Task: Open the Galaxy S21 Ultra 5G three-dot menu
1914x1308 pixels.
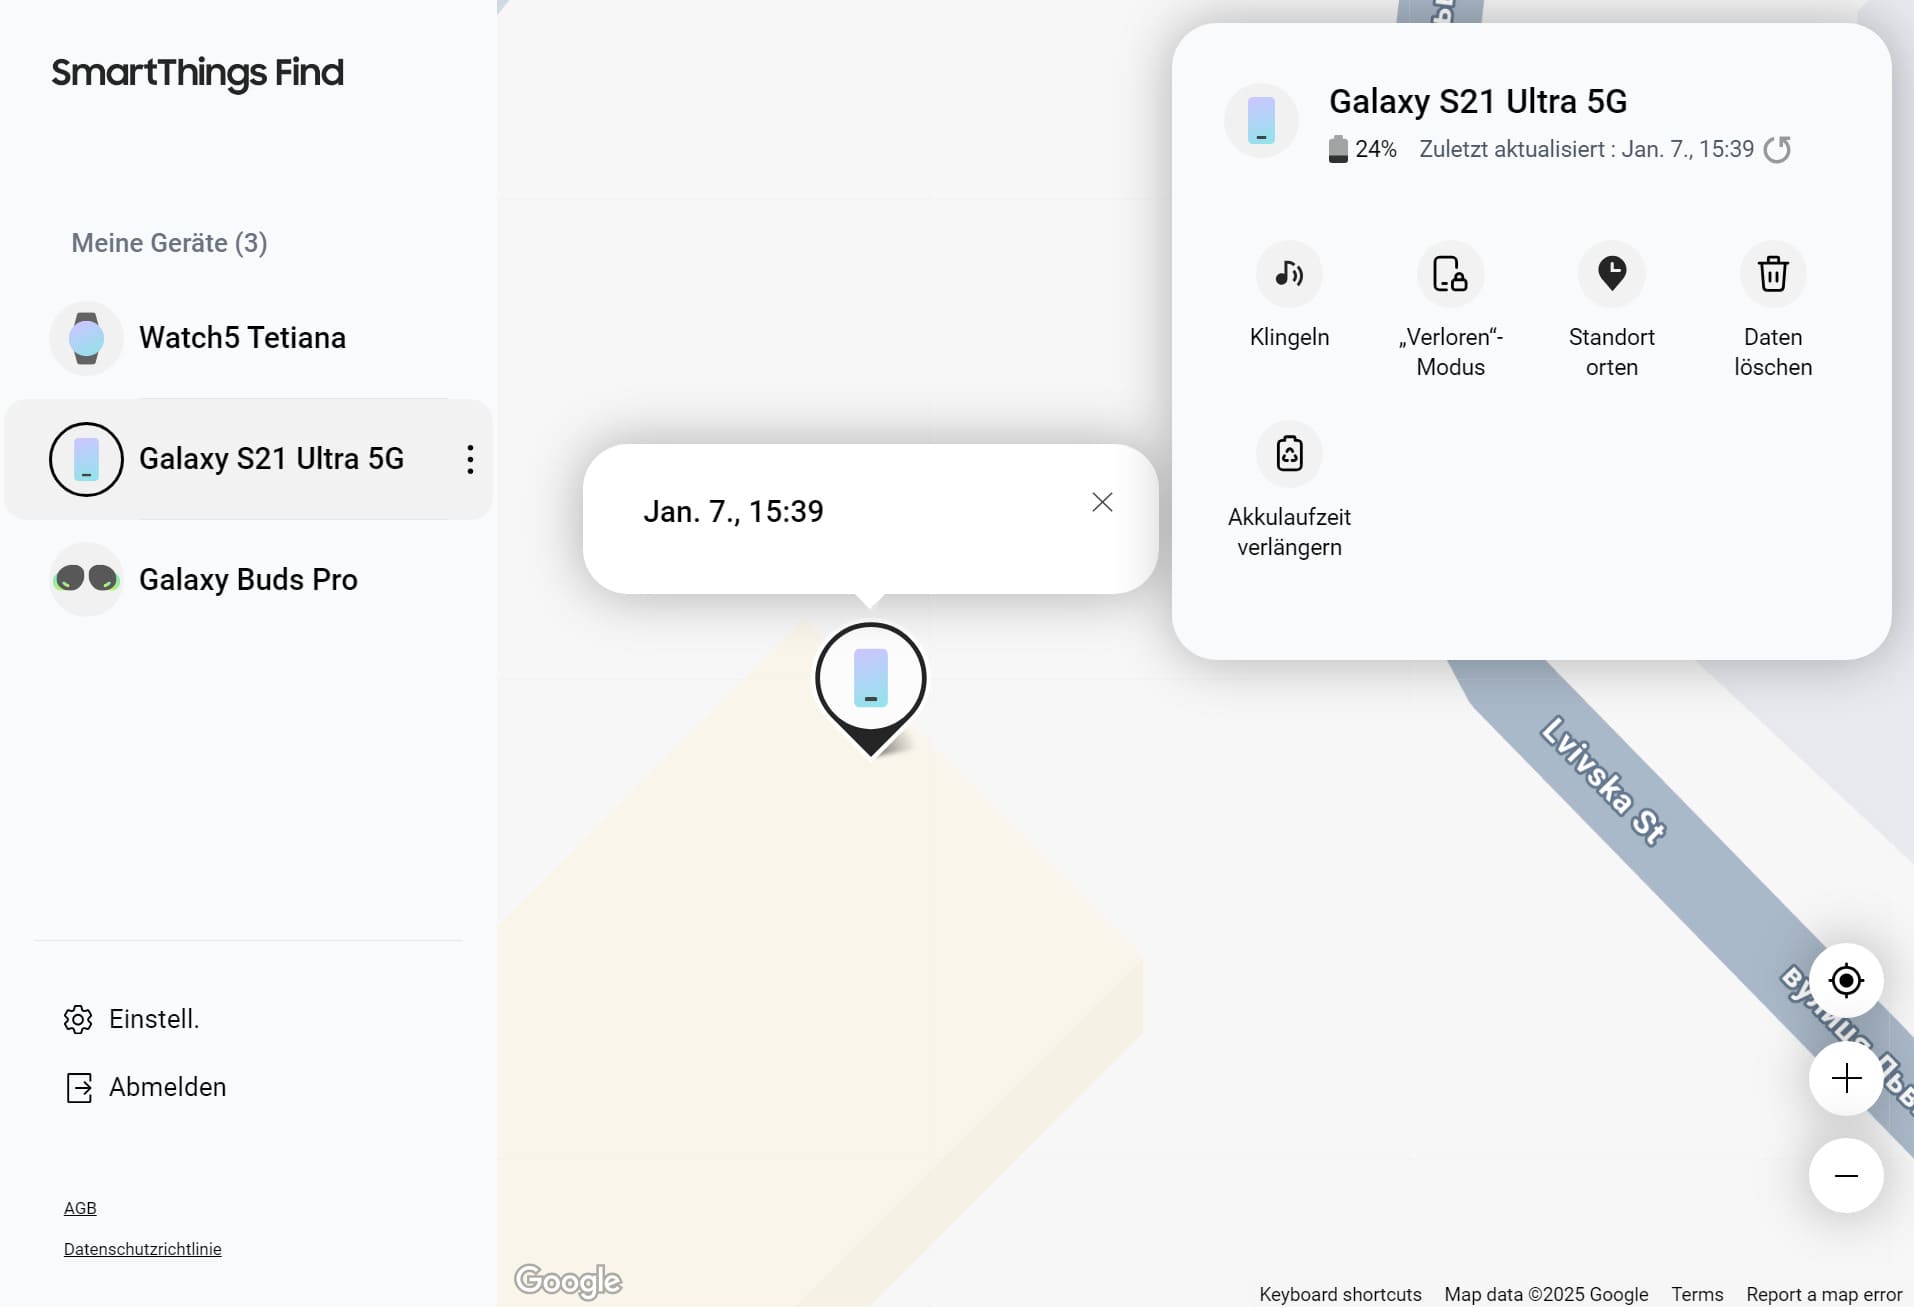Action: 470,459
